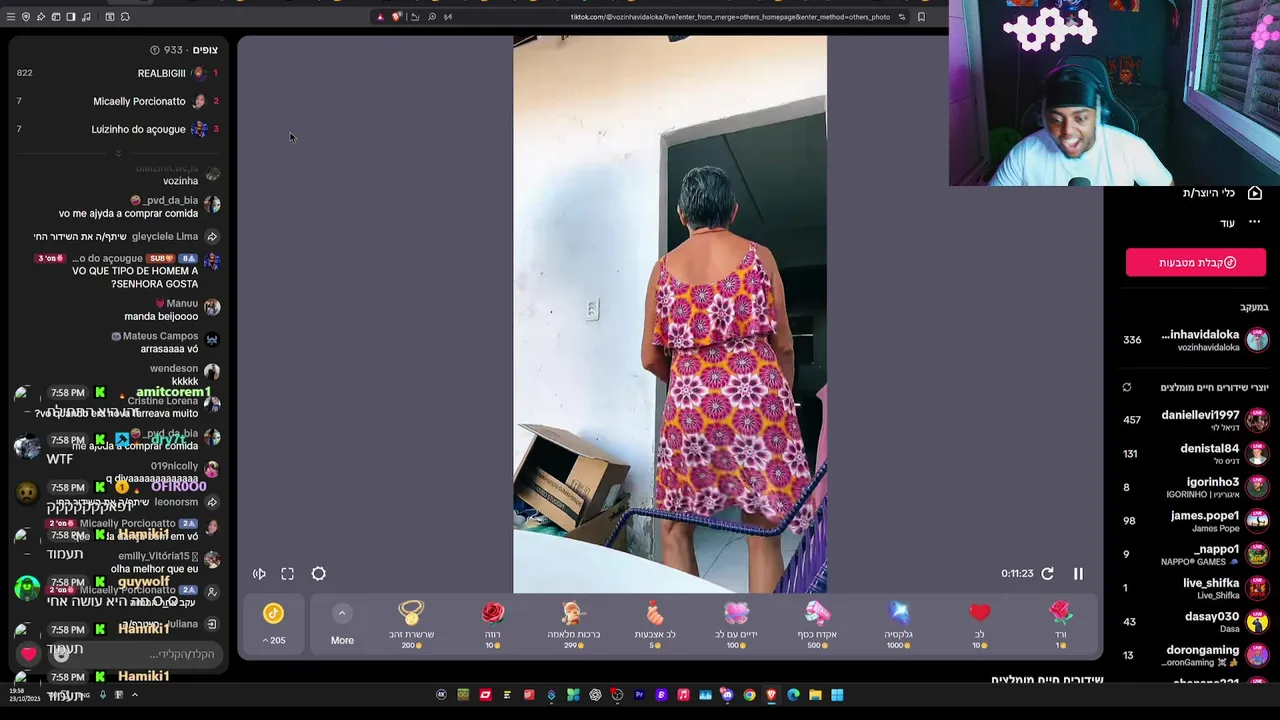Open live_shifka recommended live
Viewport: 1280px width, 720px height.
(x=1194, y=588)
